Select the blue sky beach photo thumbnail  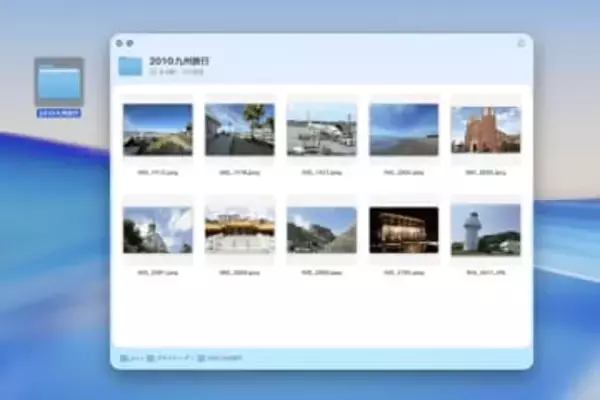pyautogui.click(x=403, y=129)
